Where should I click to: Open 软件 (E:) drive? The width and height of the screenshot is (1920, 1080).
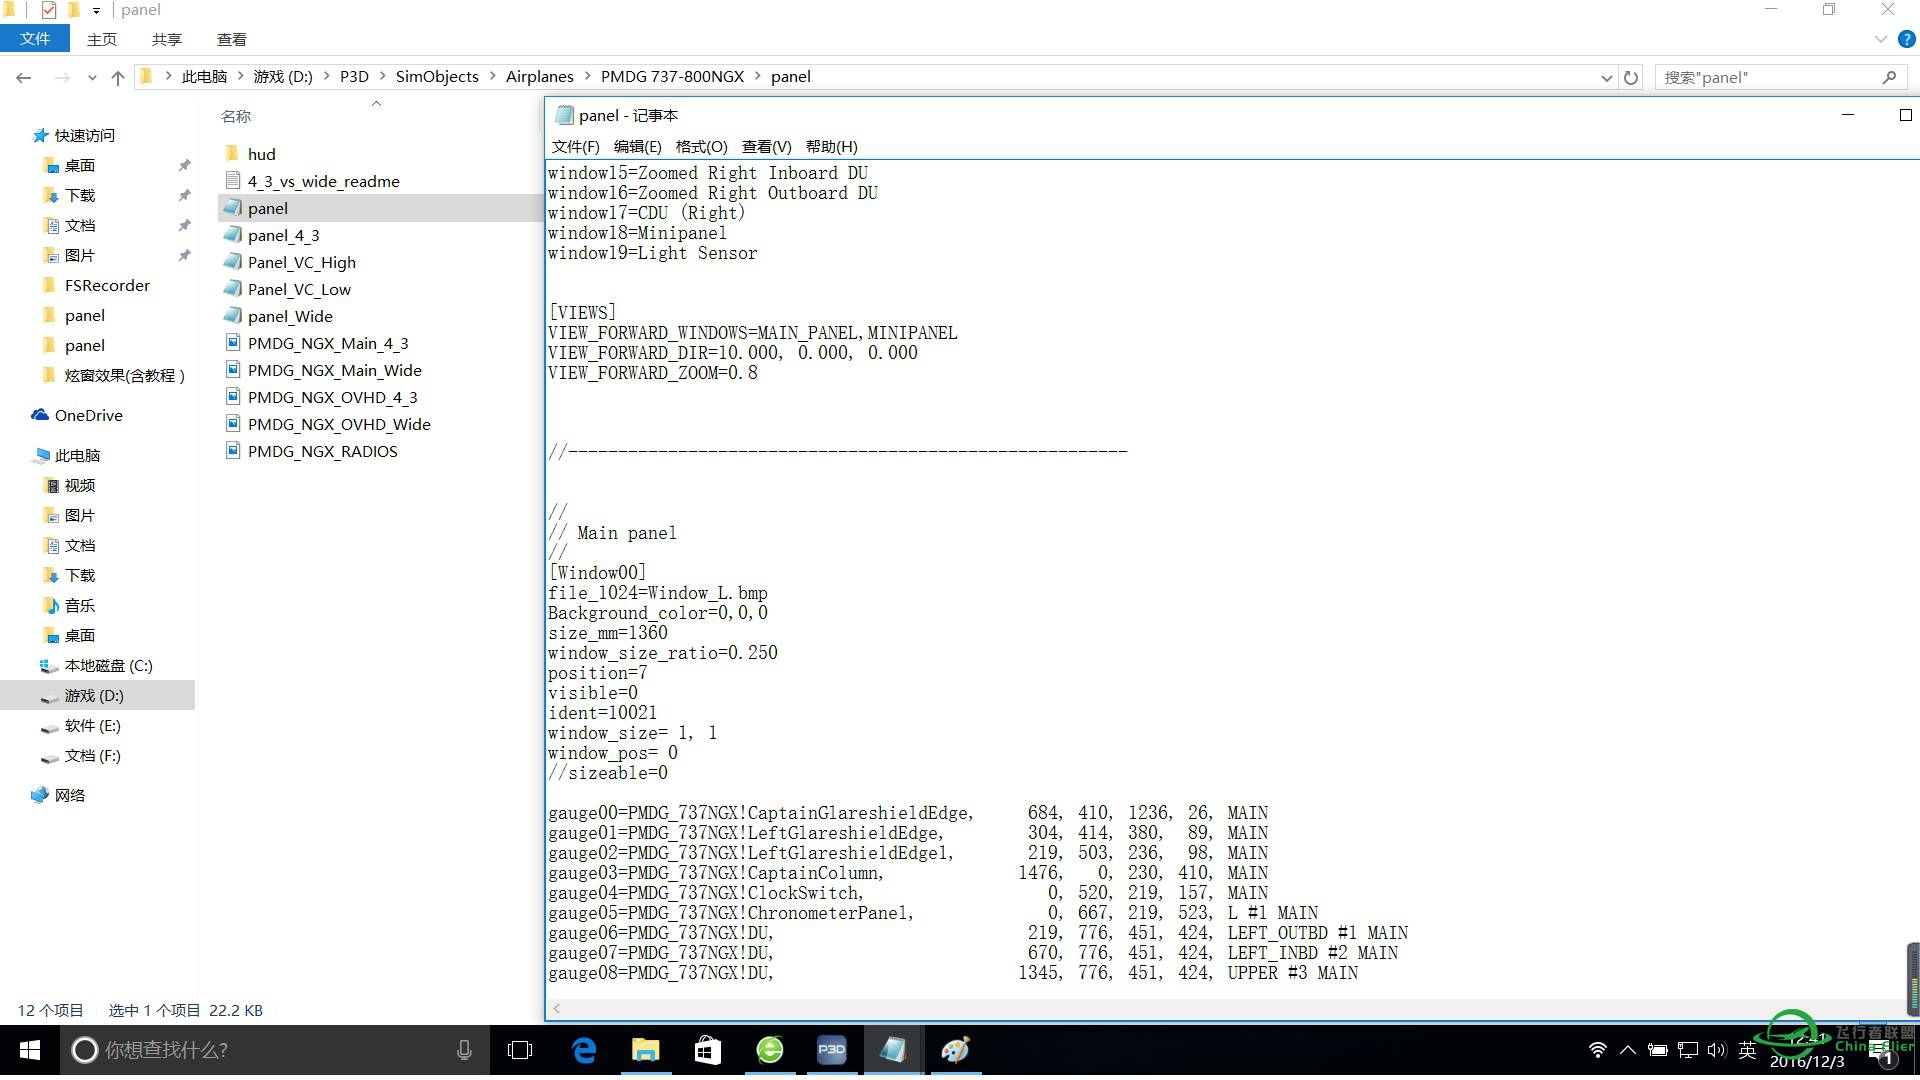click(92, 725)
